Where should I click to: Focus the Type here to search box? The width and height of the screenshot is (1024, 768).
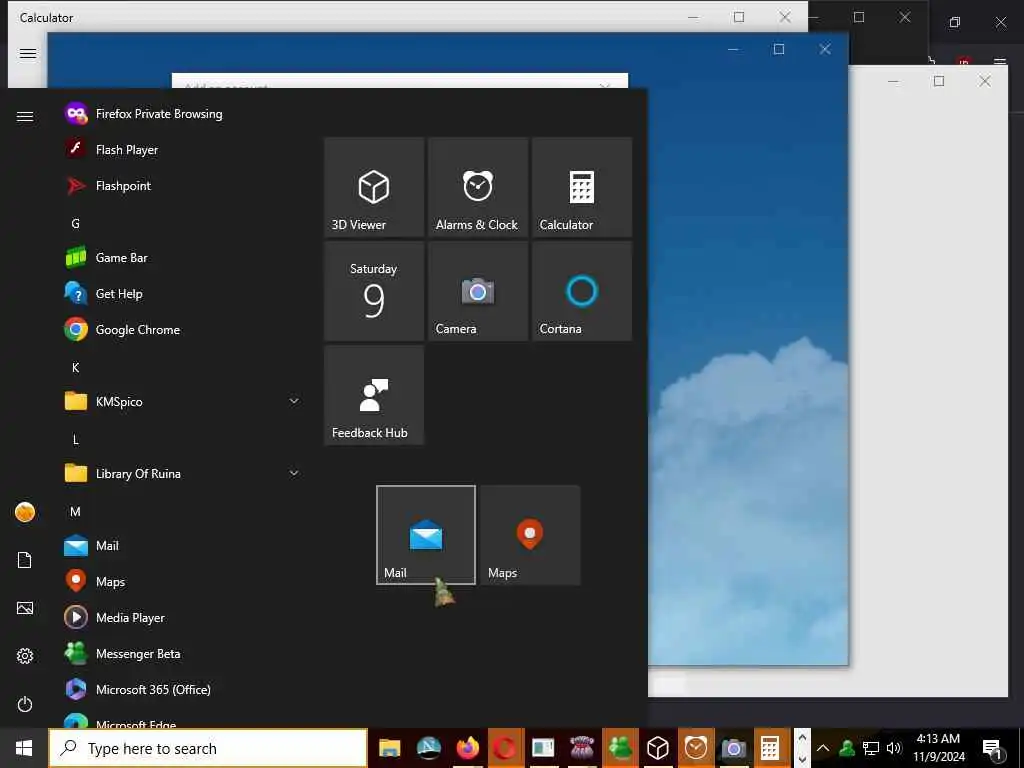tap(208, 748)
